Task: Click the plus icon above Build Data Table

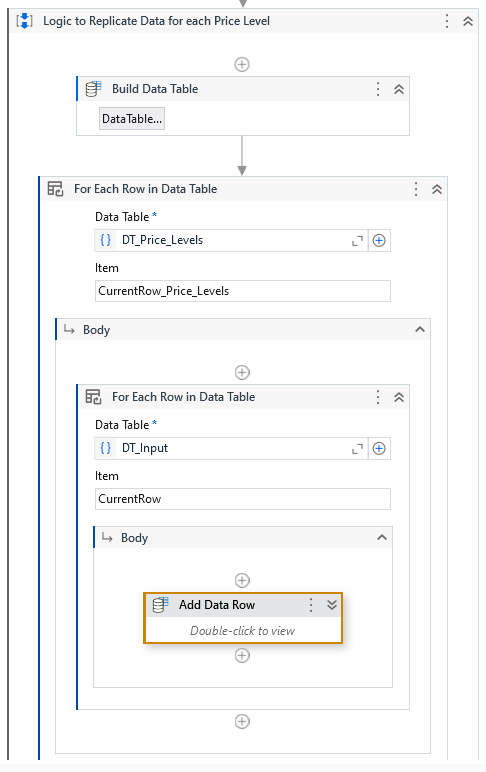Action: coord(242,64)
